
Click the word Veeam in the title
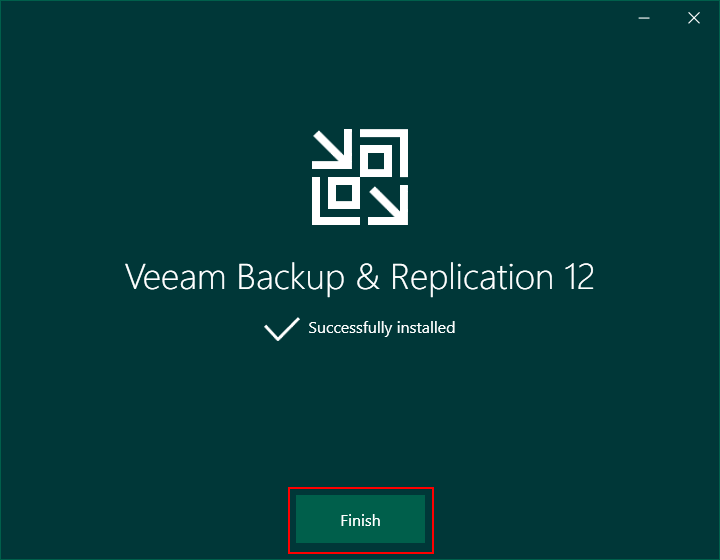pos(175,277)
